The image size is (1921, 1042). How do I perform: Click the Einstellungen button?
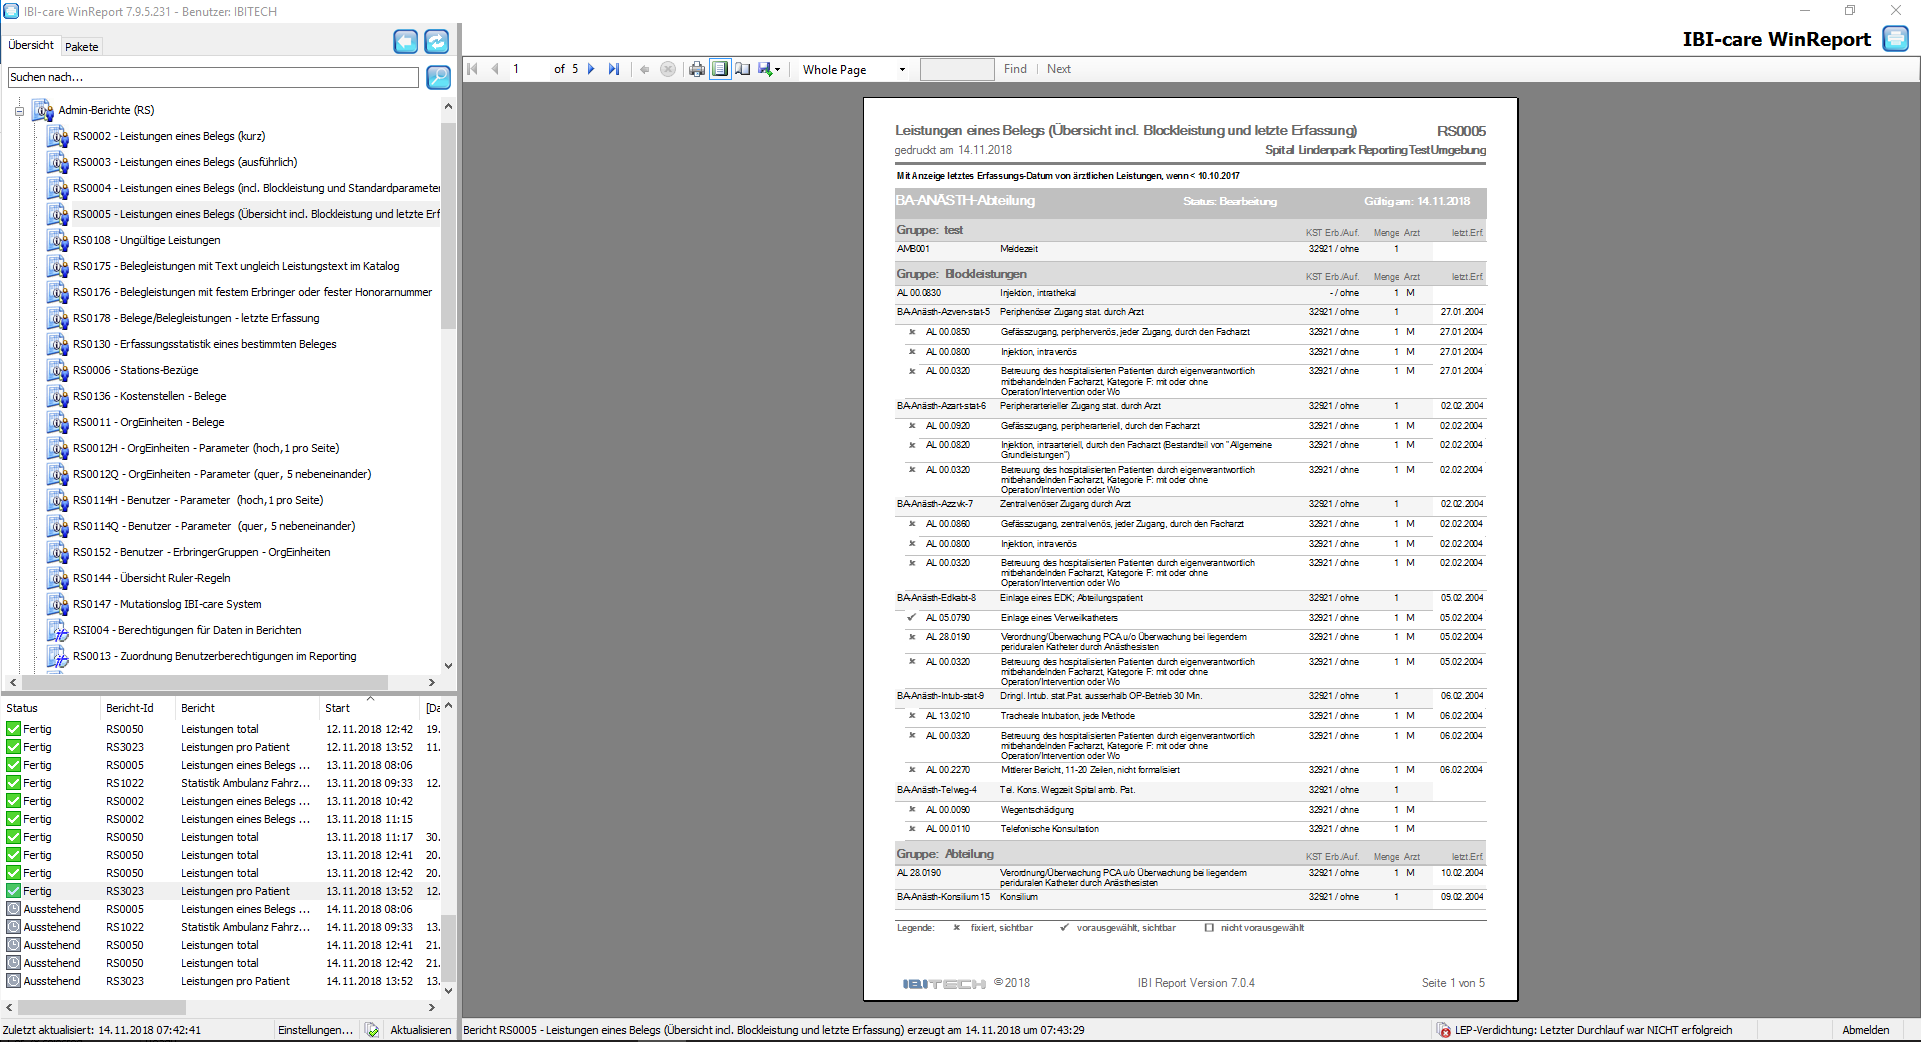(315, 1030)
